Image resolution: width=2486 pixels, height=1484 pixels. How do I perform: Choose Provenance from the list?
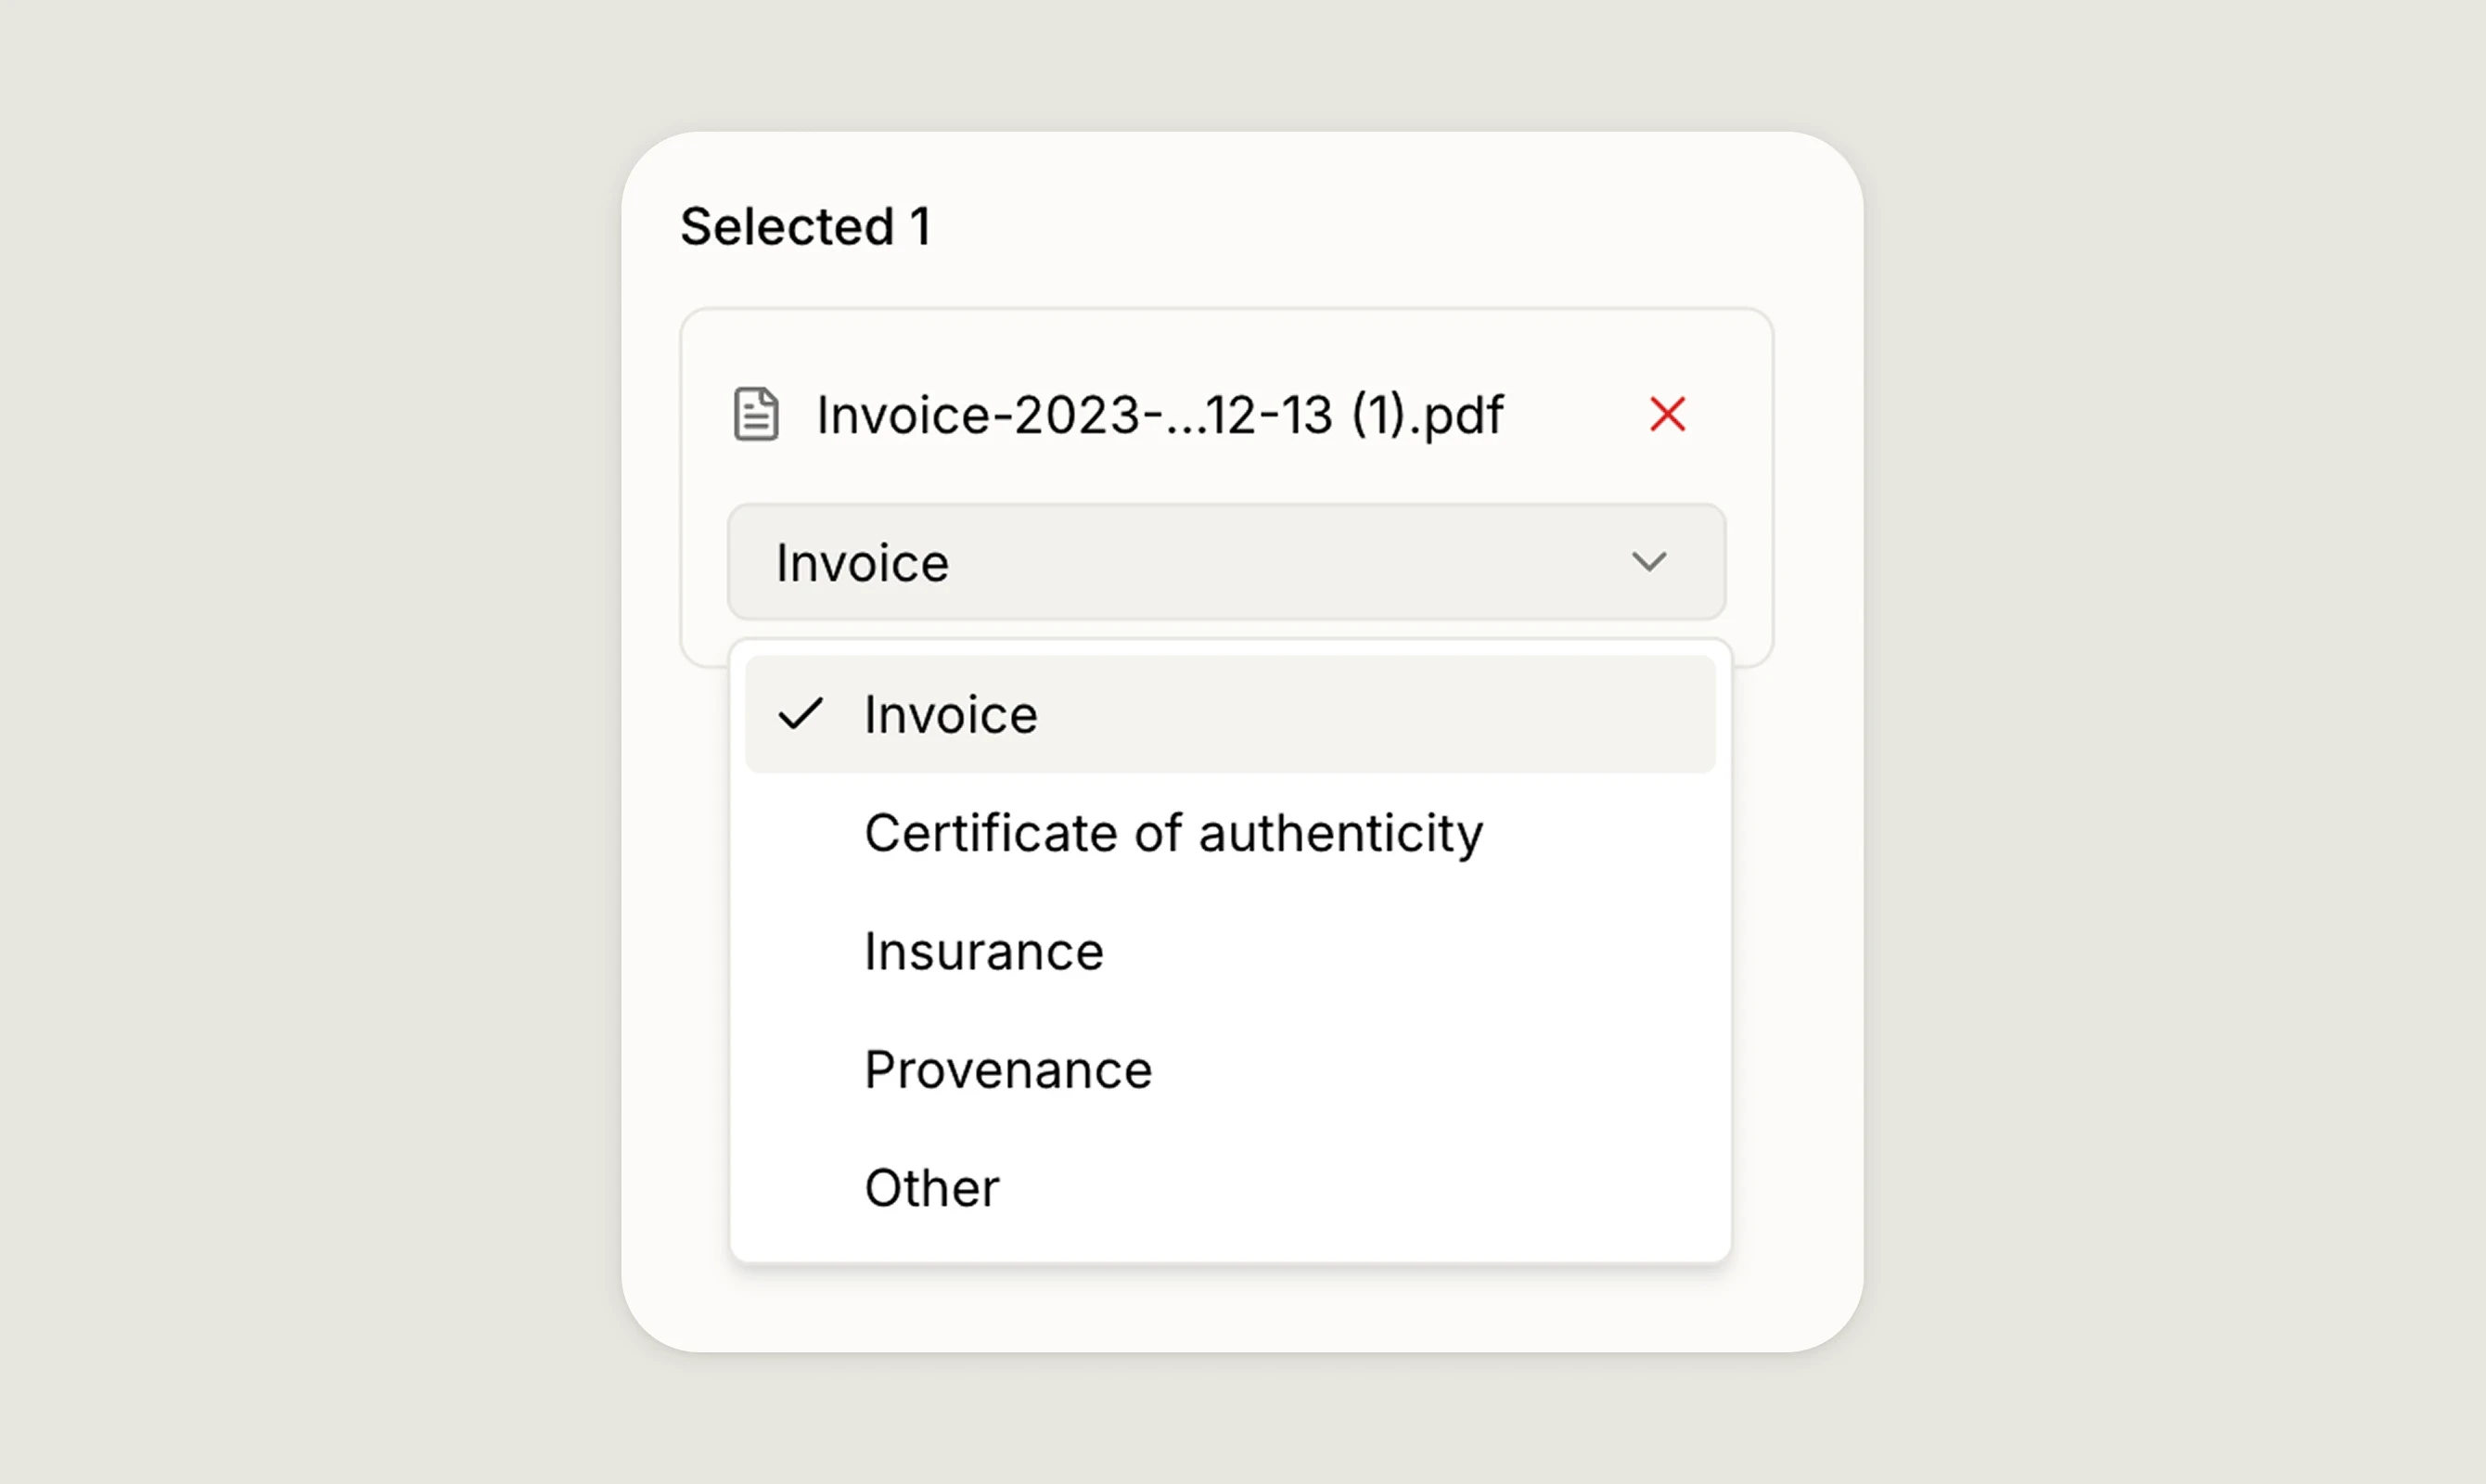pyautogui.click(x=1007, y=1068)
